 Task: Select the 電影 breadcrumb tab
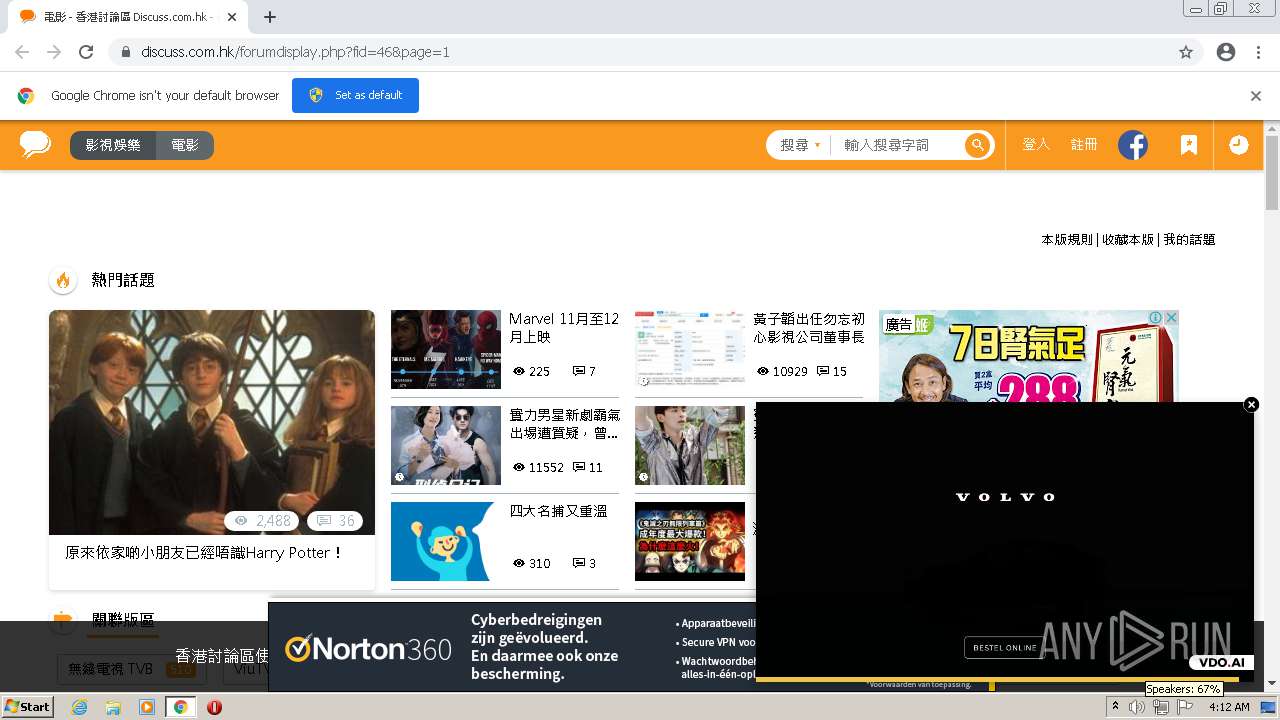185,145
